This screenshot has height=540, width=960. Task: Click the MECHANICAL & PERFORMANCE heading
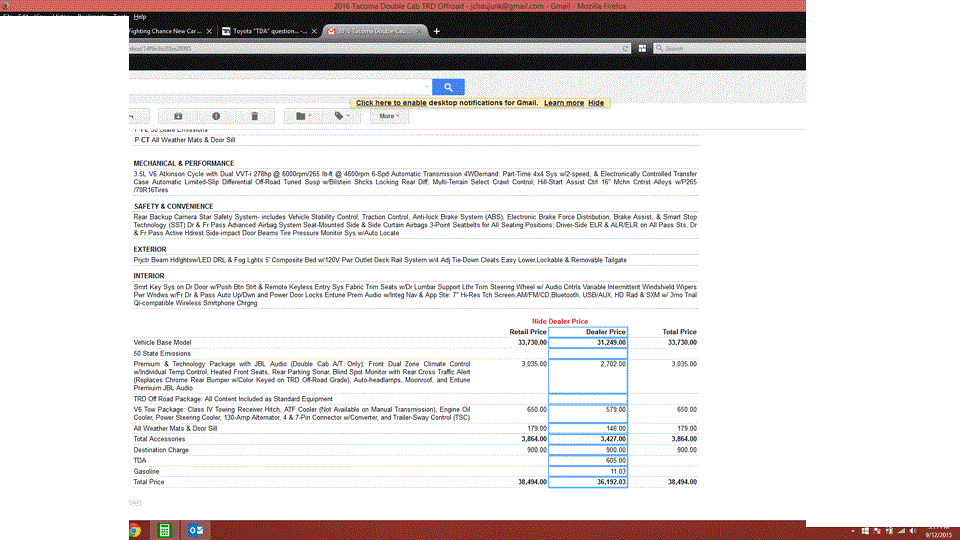pos(184,163)
